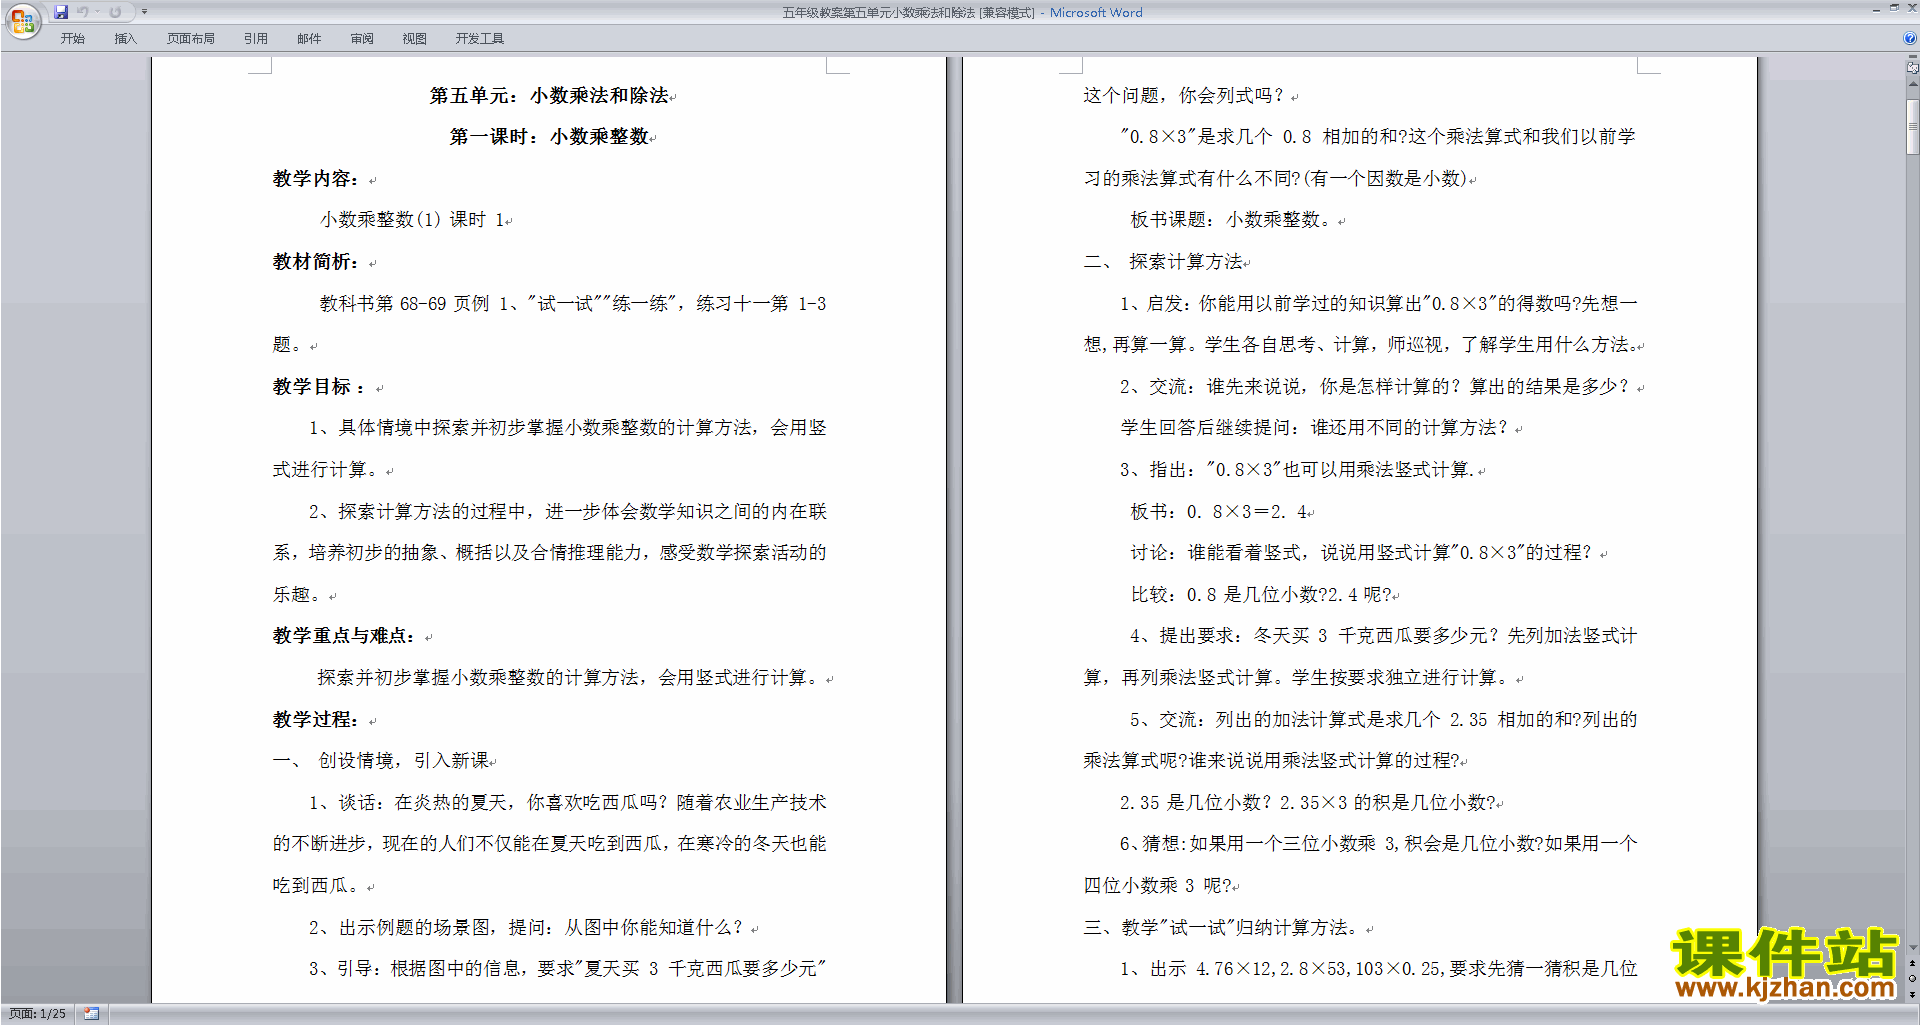Screen dimensions: 1920x1025
Task: Click the line 2、出示例题的场景图，提问
Action: click(525, 928)
